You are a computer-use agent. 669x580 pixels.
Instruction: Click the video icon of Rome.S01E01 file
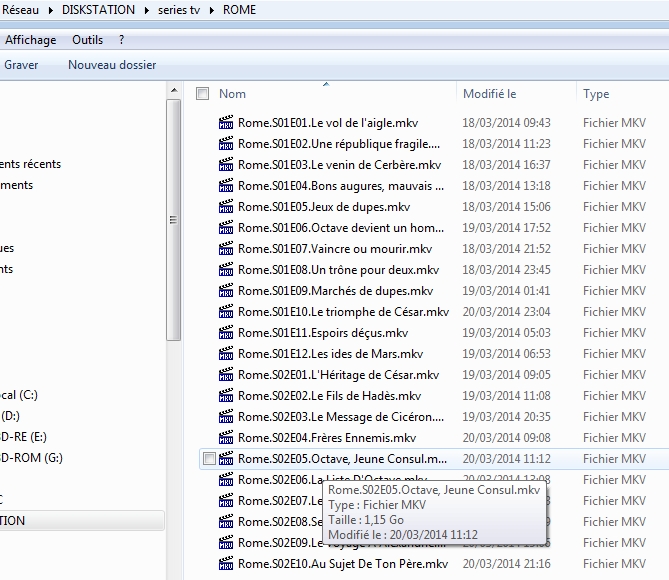tap(227, 123)
